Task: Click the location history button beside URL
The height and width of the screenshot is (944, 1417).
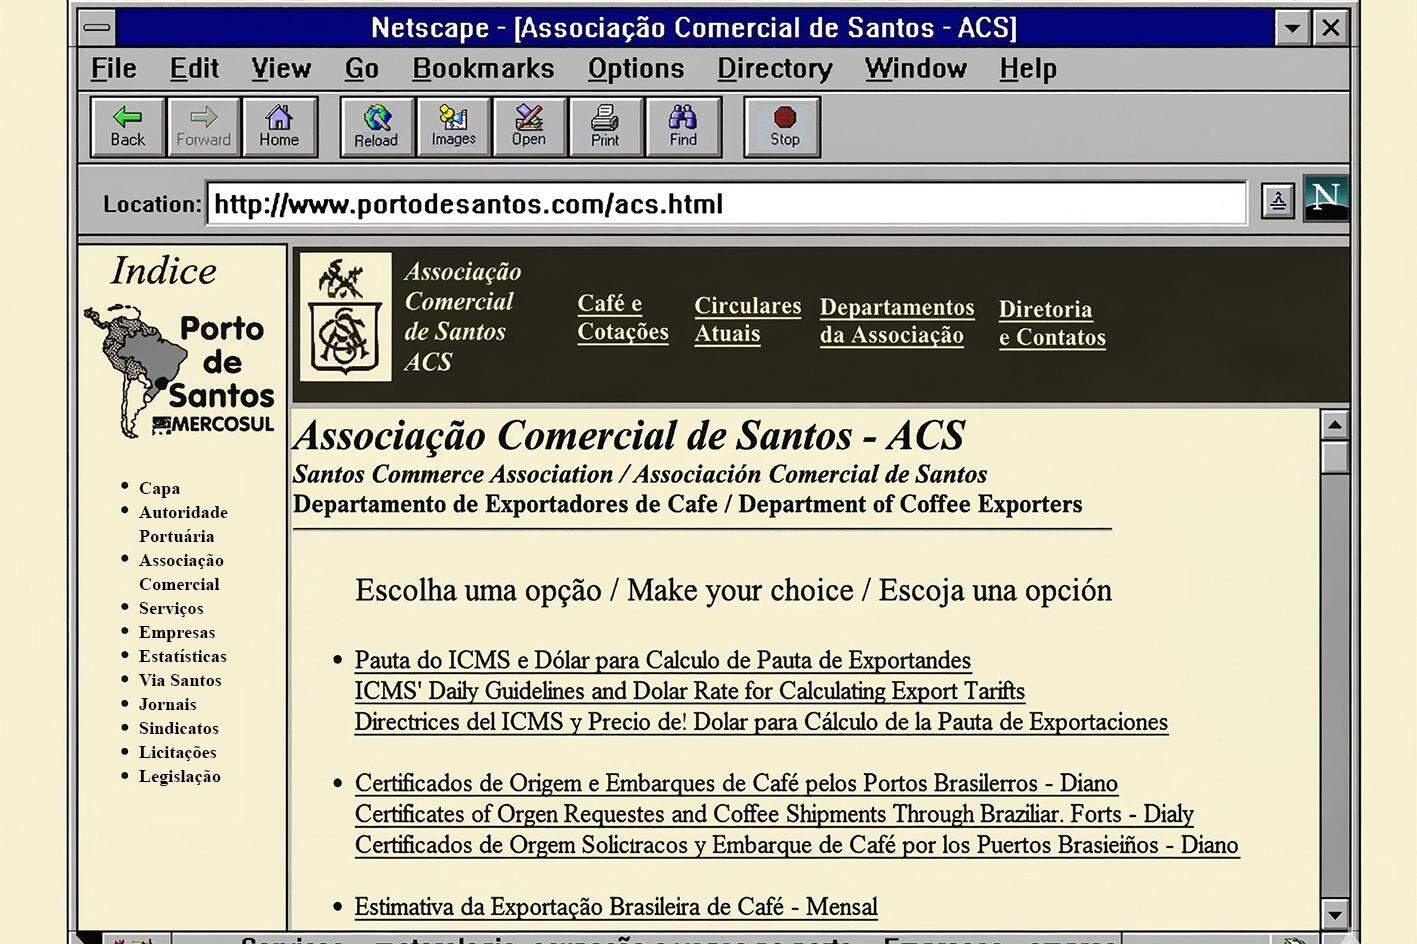Action: click(1278, 201)
